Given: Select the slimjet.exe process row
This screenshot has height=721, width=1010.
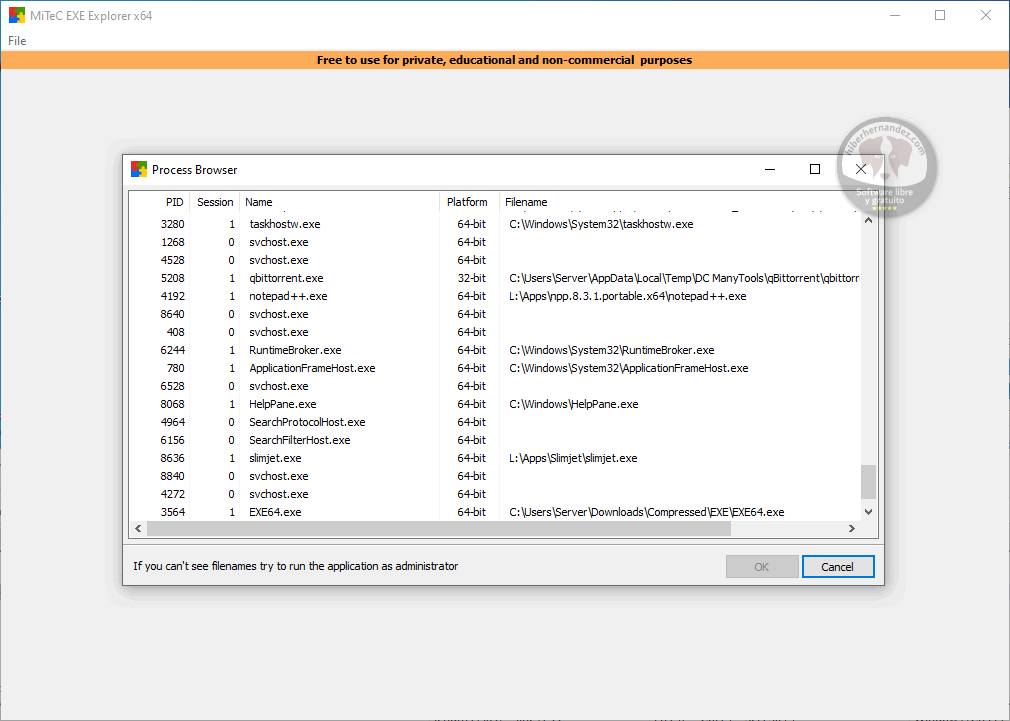Looking at the screenshot, I should coord(495,459).
